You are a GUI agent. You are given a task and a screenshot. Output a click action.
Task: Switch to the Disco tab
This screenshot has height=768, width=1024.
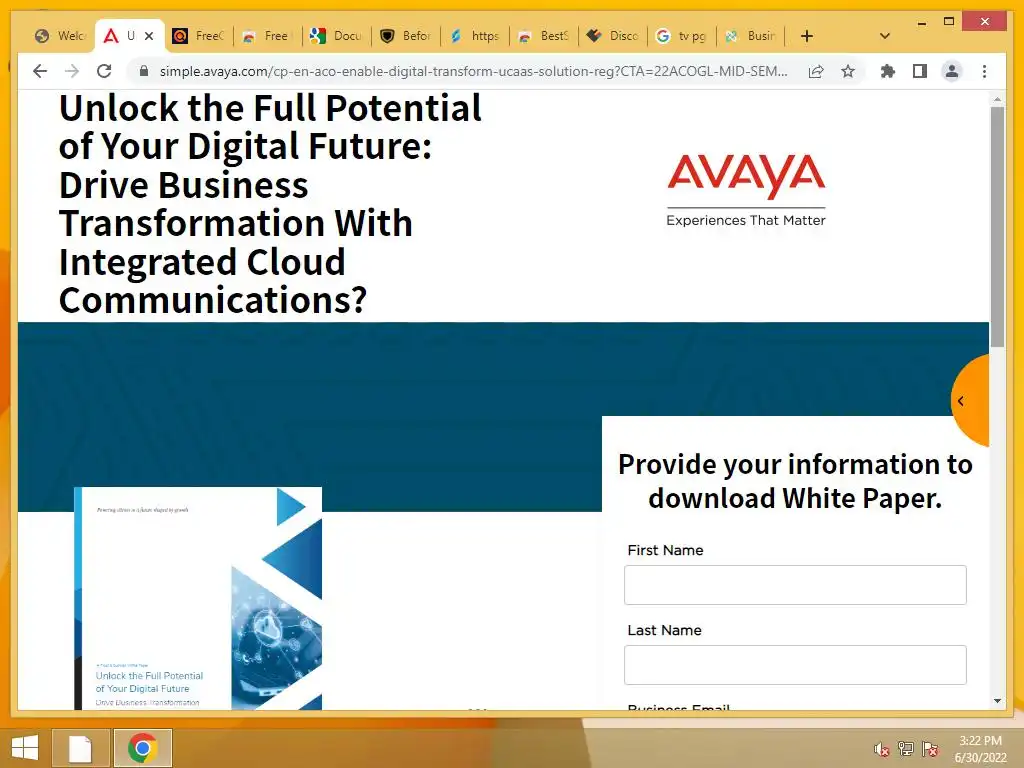[613, 36]
